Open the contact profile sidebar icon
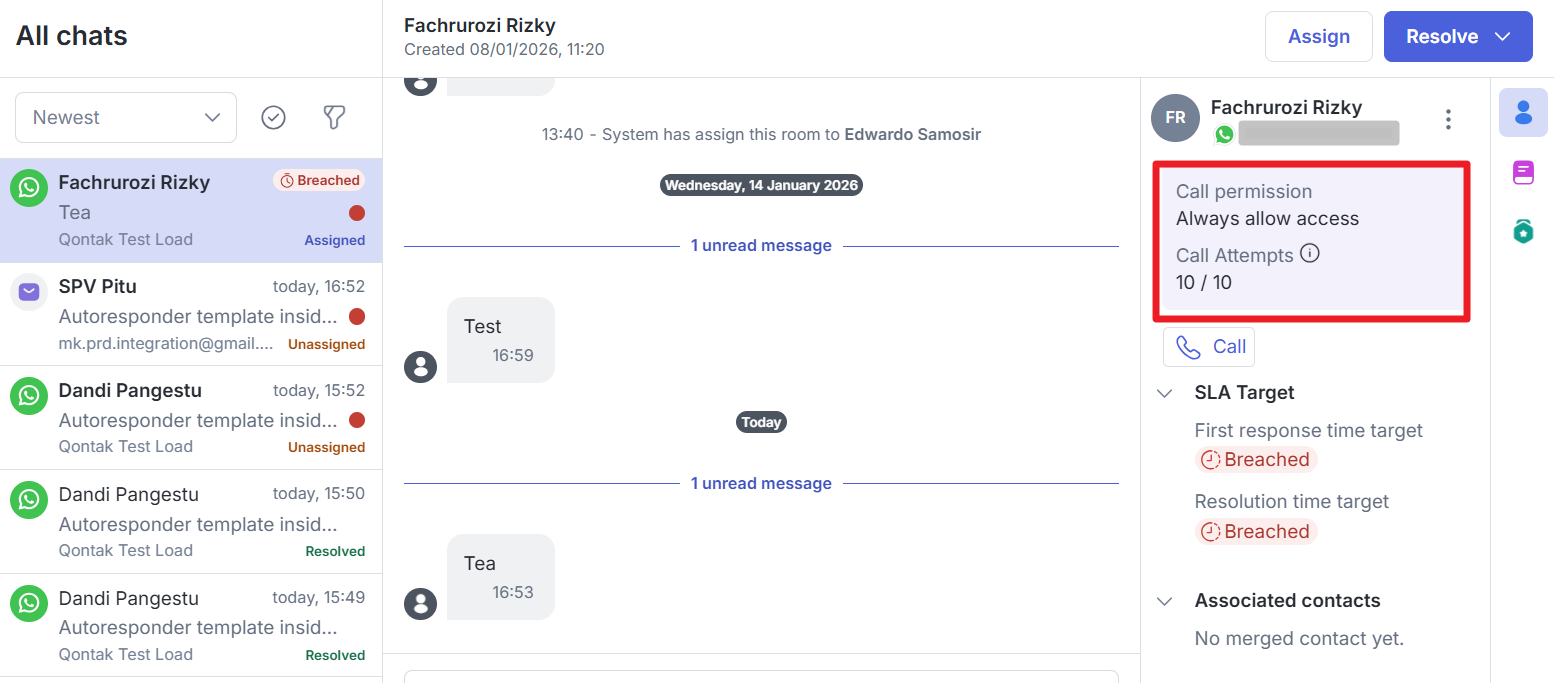 pyautogui.click(x=1523, y=112)
